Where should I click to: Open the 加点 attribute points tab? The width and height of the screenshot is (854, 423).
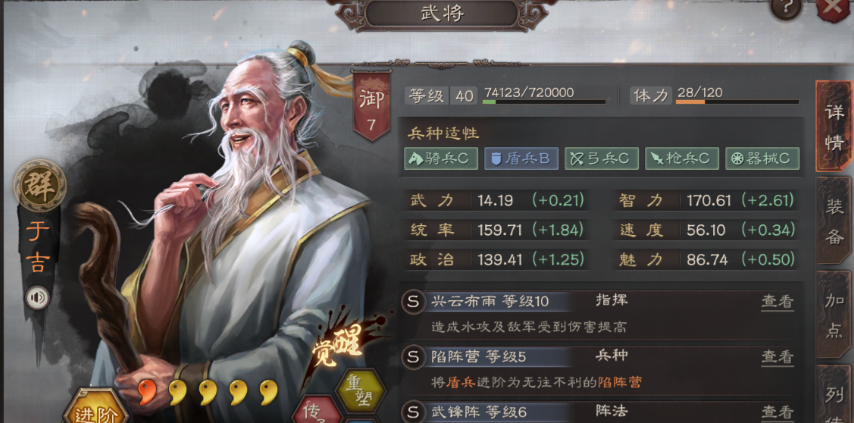pos(834,315)
